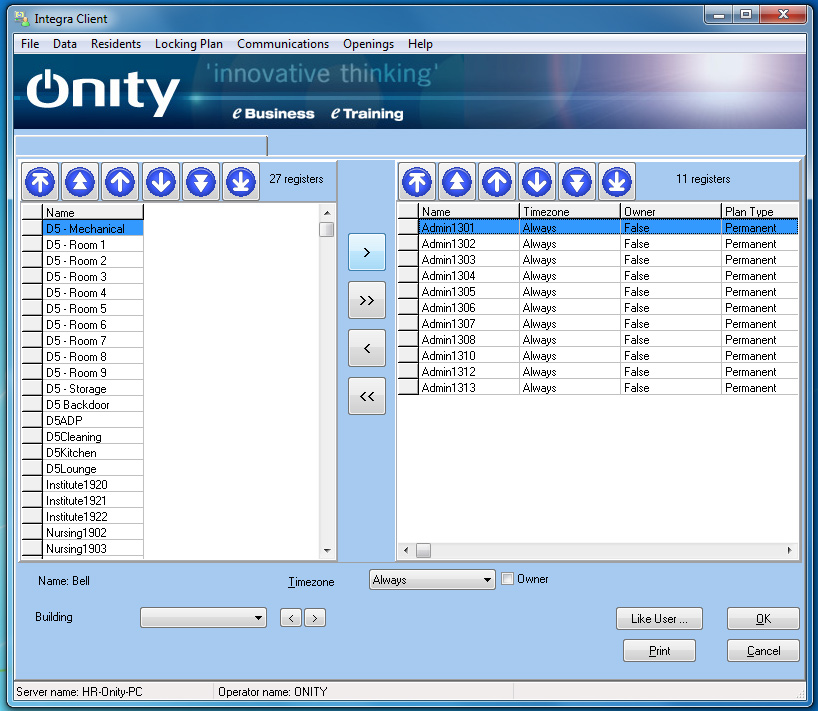Click the jump-to-first icon above the right list
The image size is (818, 711).
[x=417, y=181]
